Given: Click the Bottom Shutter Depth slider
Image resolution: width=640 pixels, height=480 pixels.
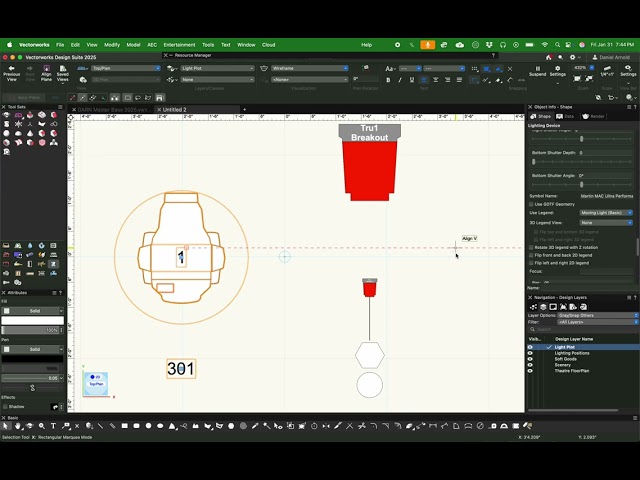Looking at the screenshot, I should [582, 162].
